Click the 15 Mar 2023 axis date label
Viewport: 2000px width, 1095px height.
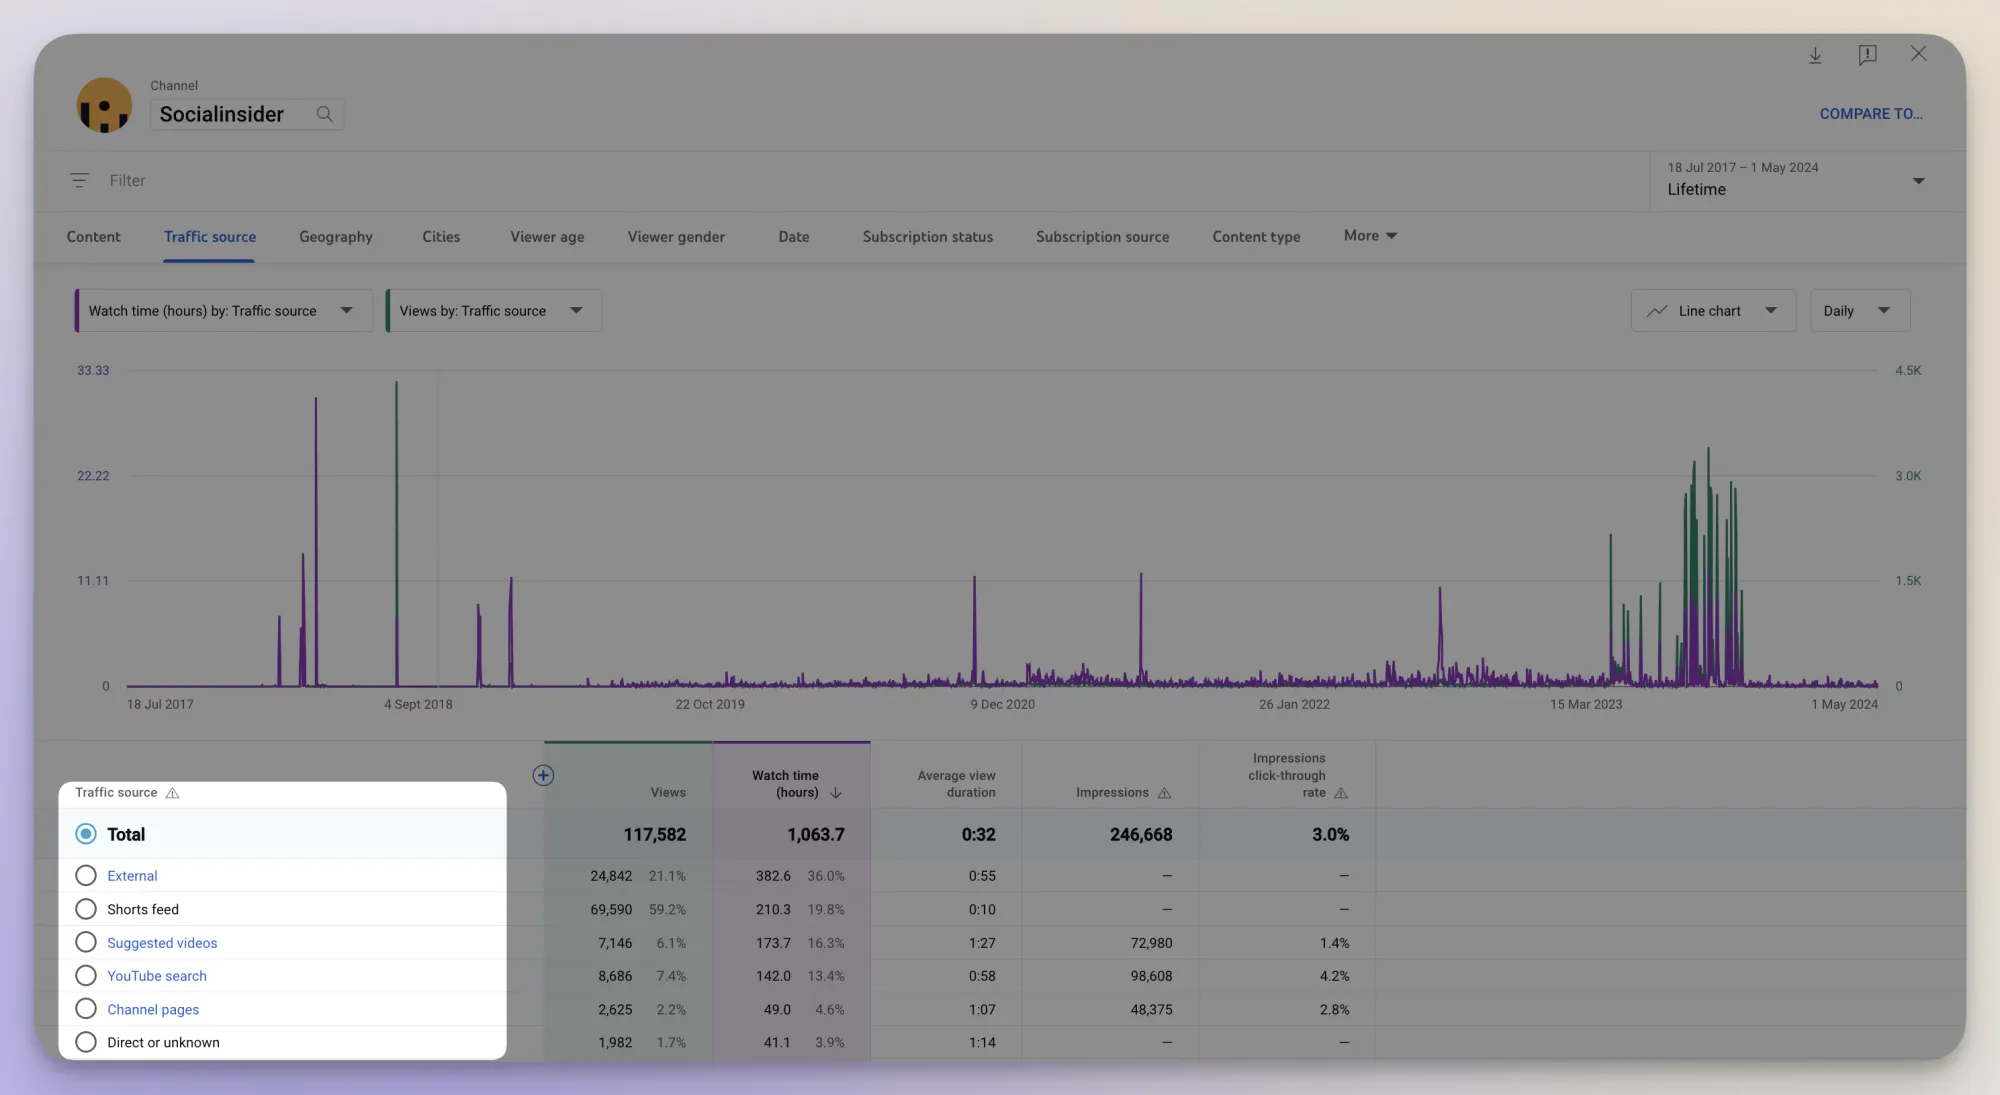tap(1586, 705)
